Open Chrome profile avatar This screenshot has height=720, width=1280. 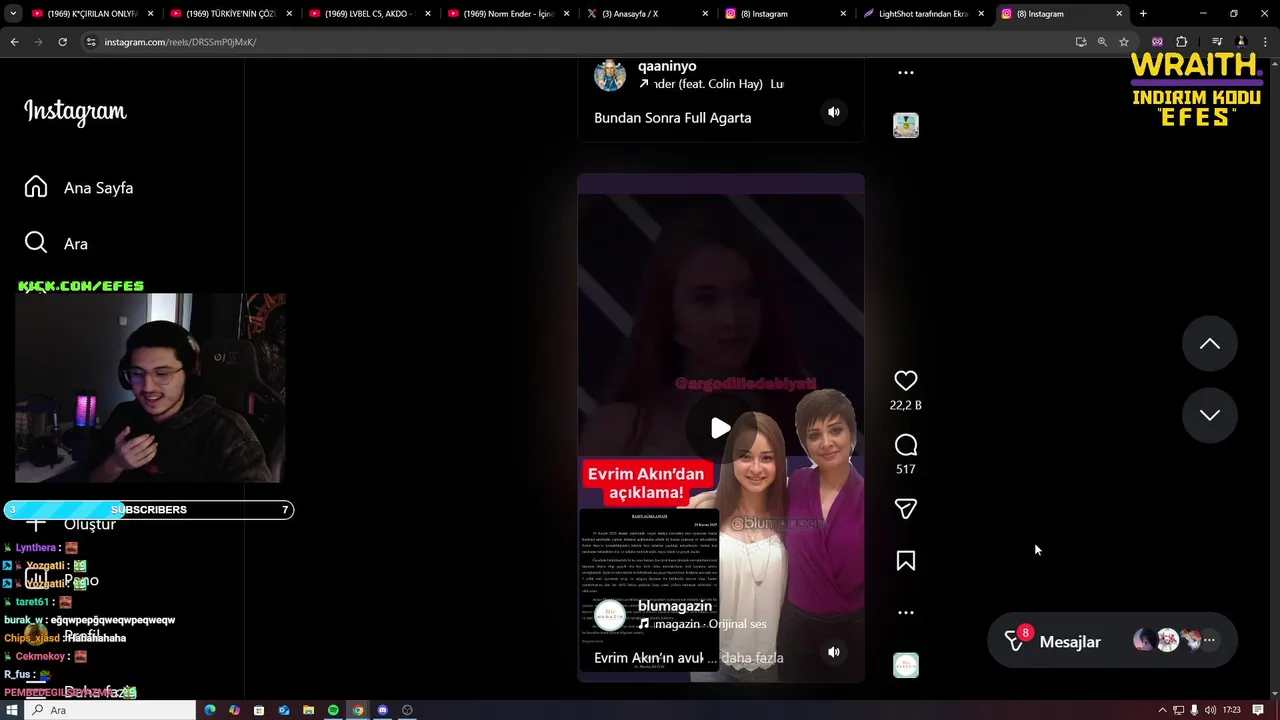click(x=1241, y=42)
